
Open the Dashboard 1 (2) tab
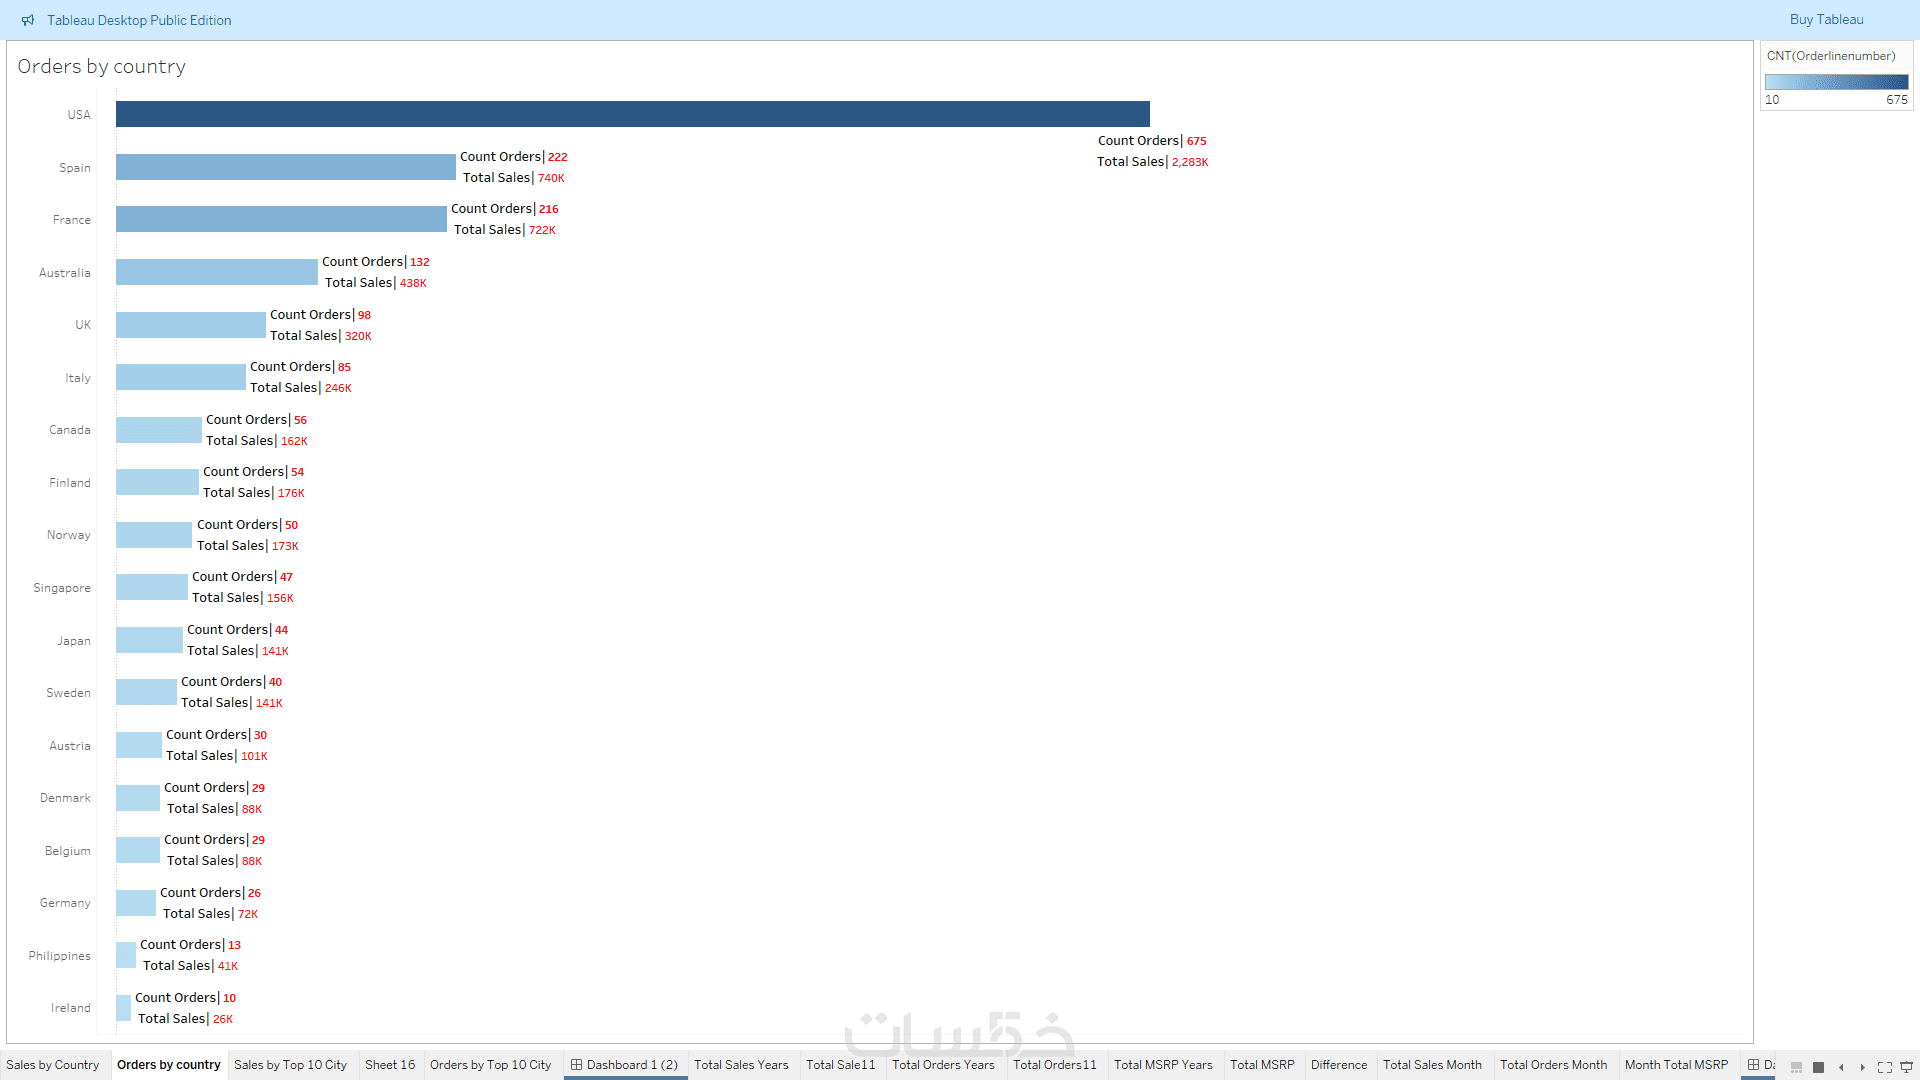point(625,1065)
